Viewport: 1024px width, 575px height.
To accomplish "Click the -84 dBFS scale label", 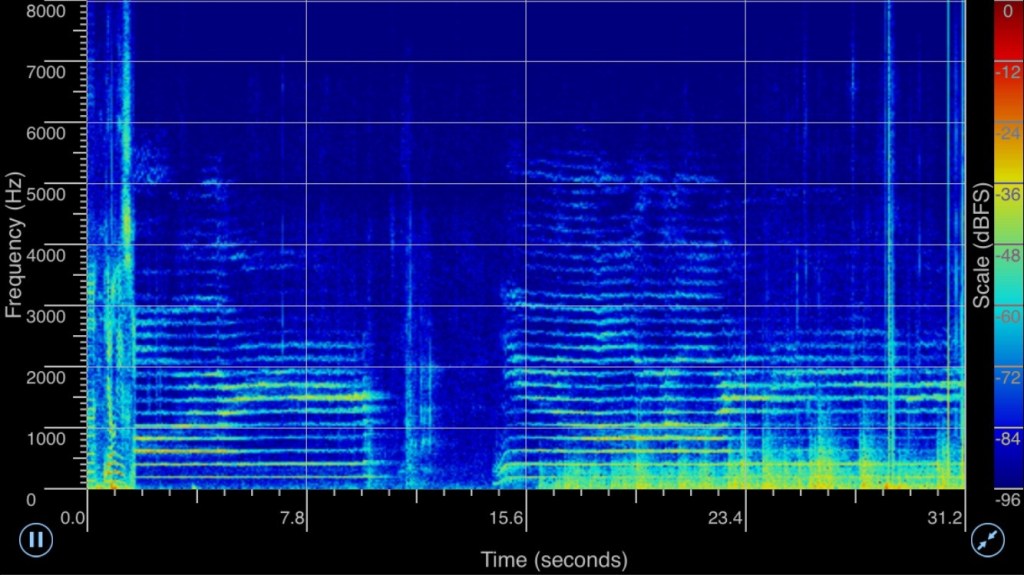I will point(1008,438).
